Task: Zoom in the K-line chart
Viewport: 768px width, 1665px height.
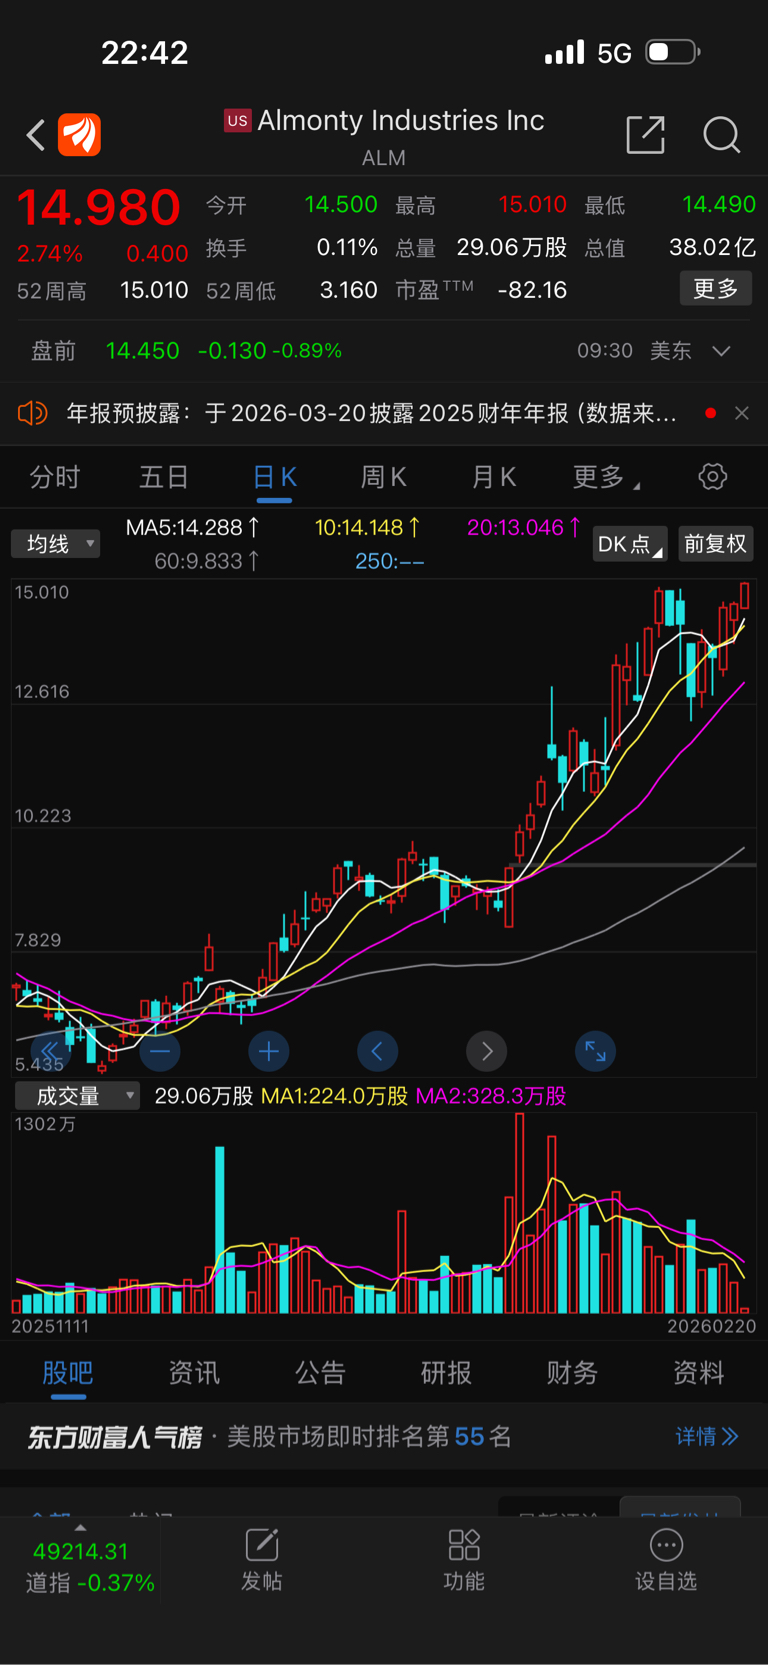Action: click(268, 1051)
